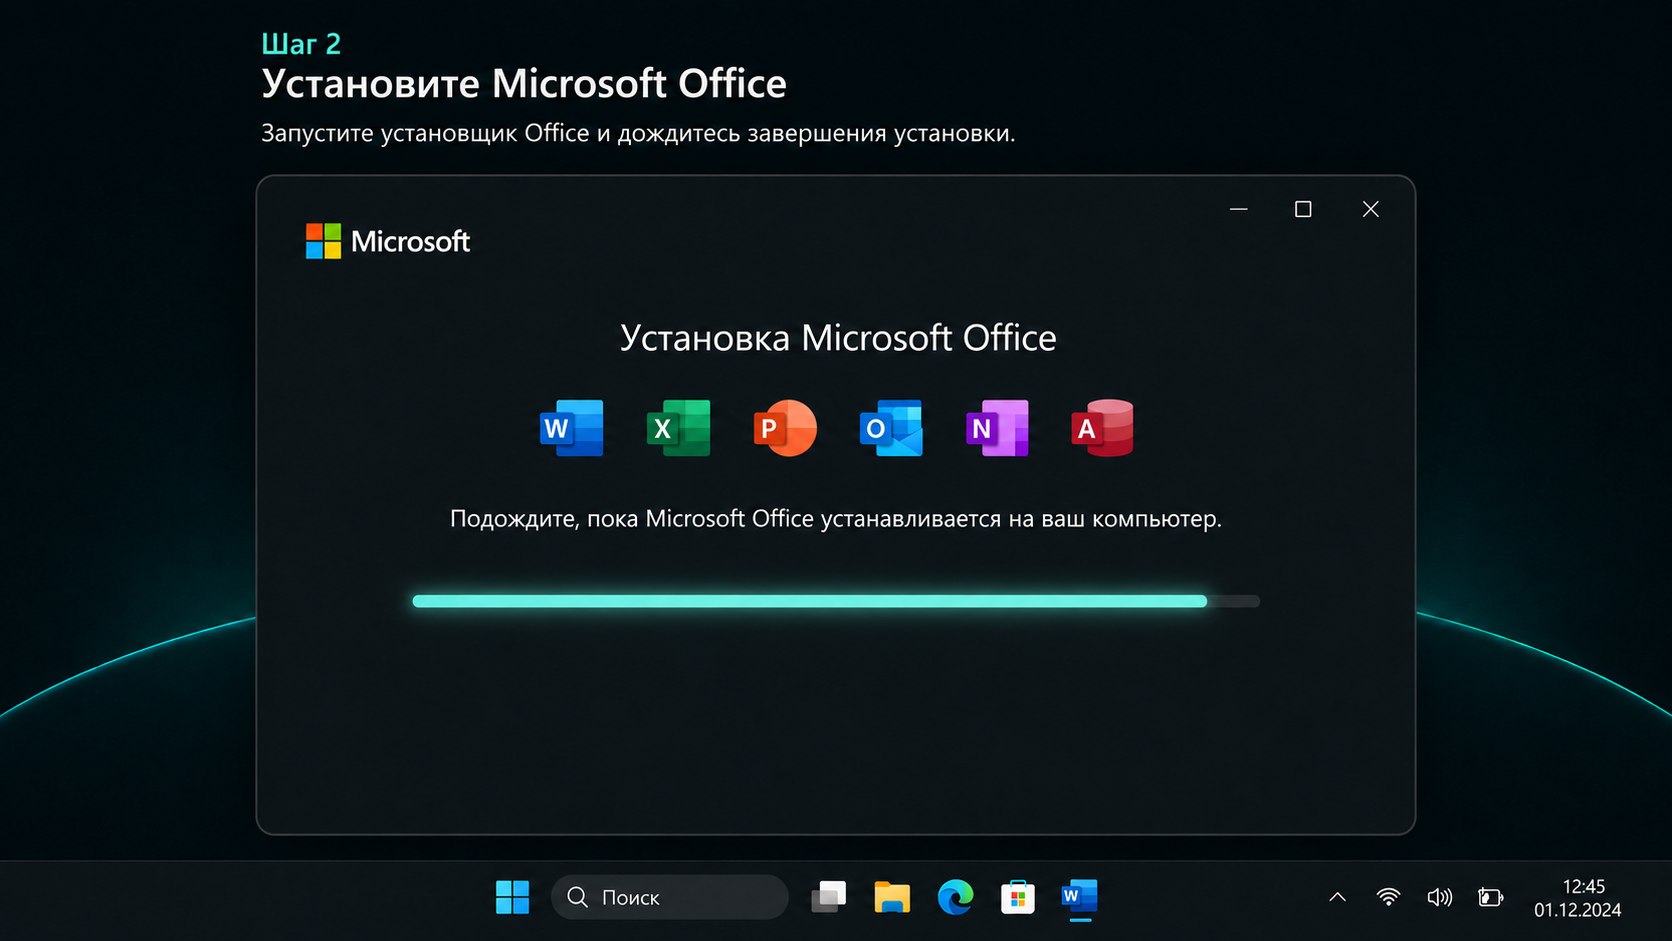Launch Microsoft Edge from the taskbar

click(955, 897)
